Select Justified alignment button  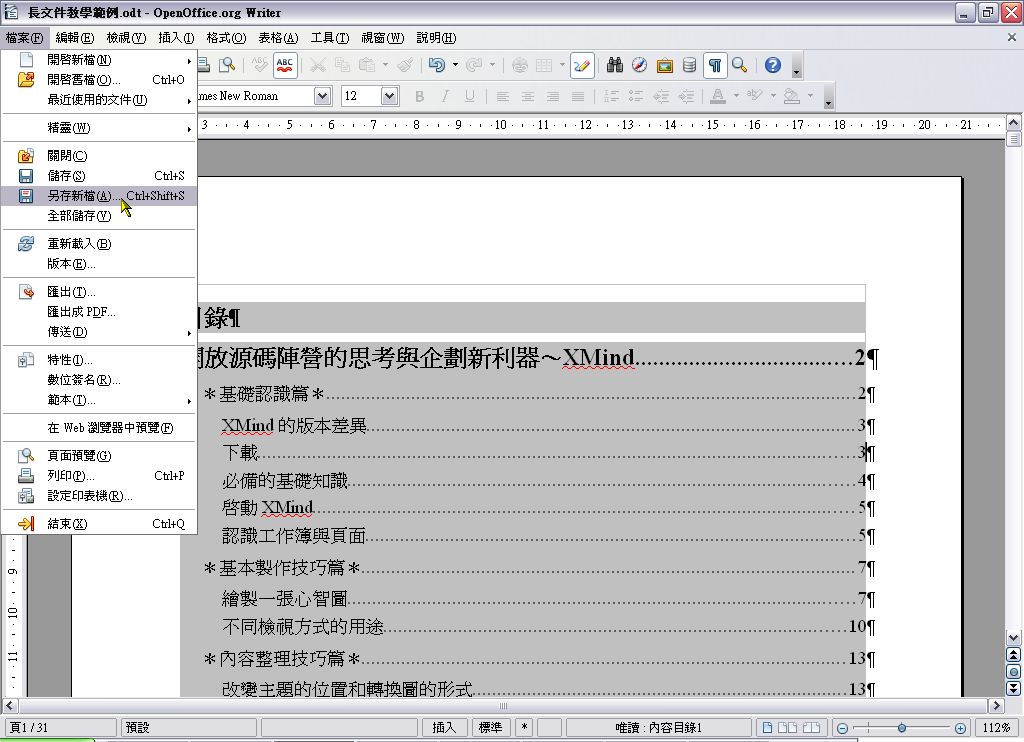[x=578, y=97]
